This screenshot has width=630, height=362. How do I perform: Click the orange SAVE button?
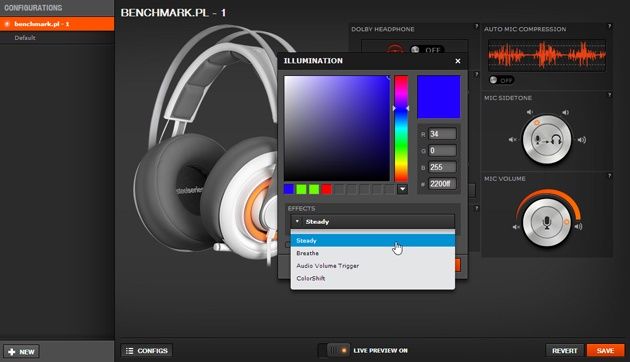[x=605, y=351]
